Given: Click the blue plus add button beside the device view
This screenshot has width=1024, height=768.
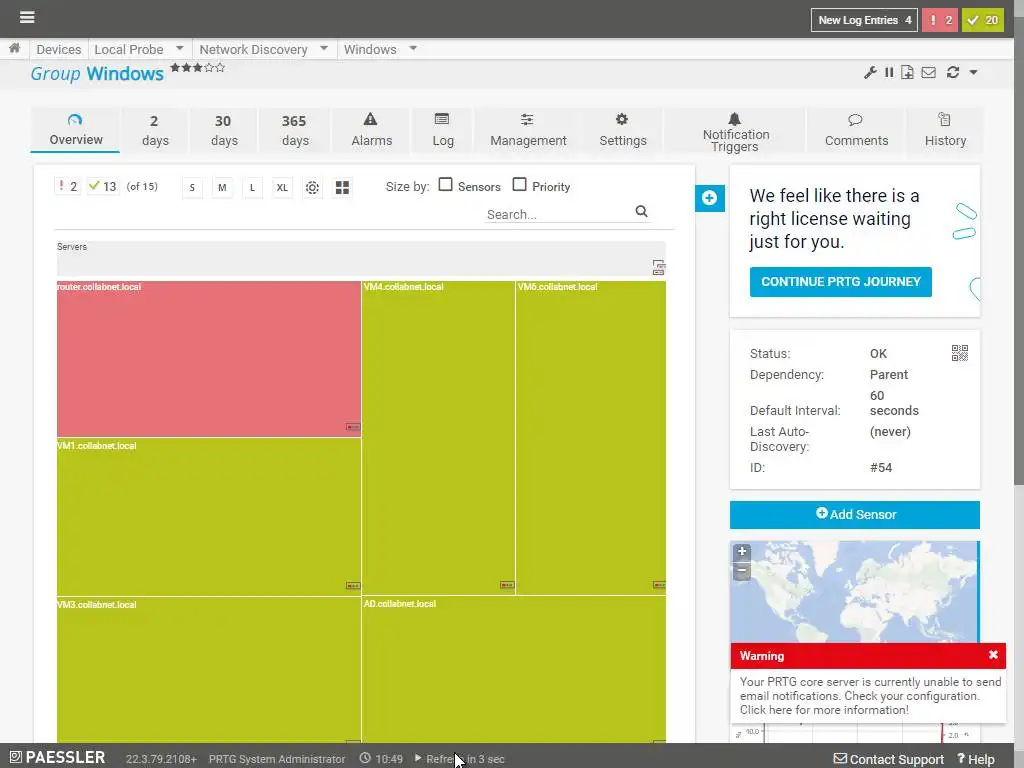Looking at the screenshot, I should pyautogui.click(x=710, y=198).
